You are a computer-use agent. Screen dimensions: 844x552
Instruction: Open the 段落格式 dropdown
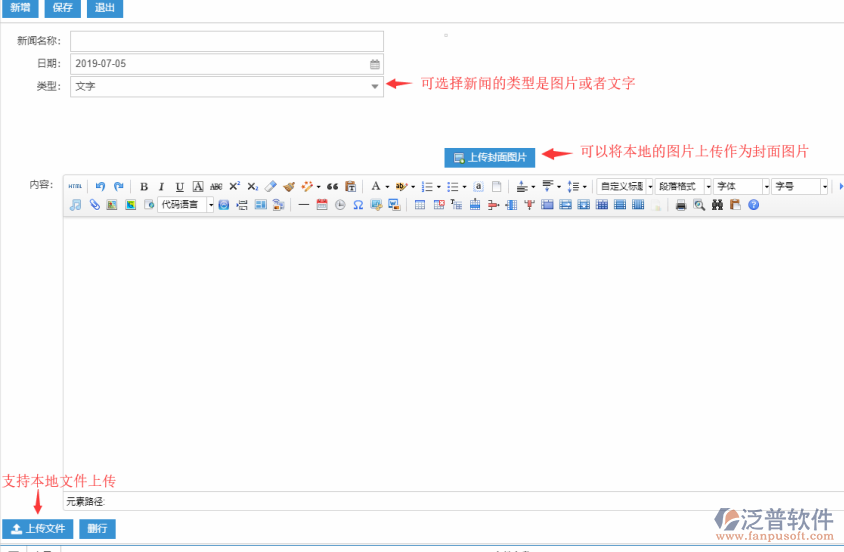click(683, 186)
